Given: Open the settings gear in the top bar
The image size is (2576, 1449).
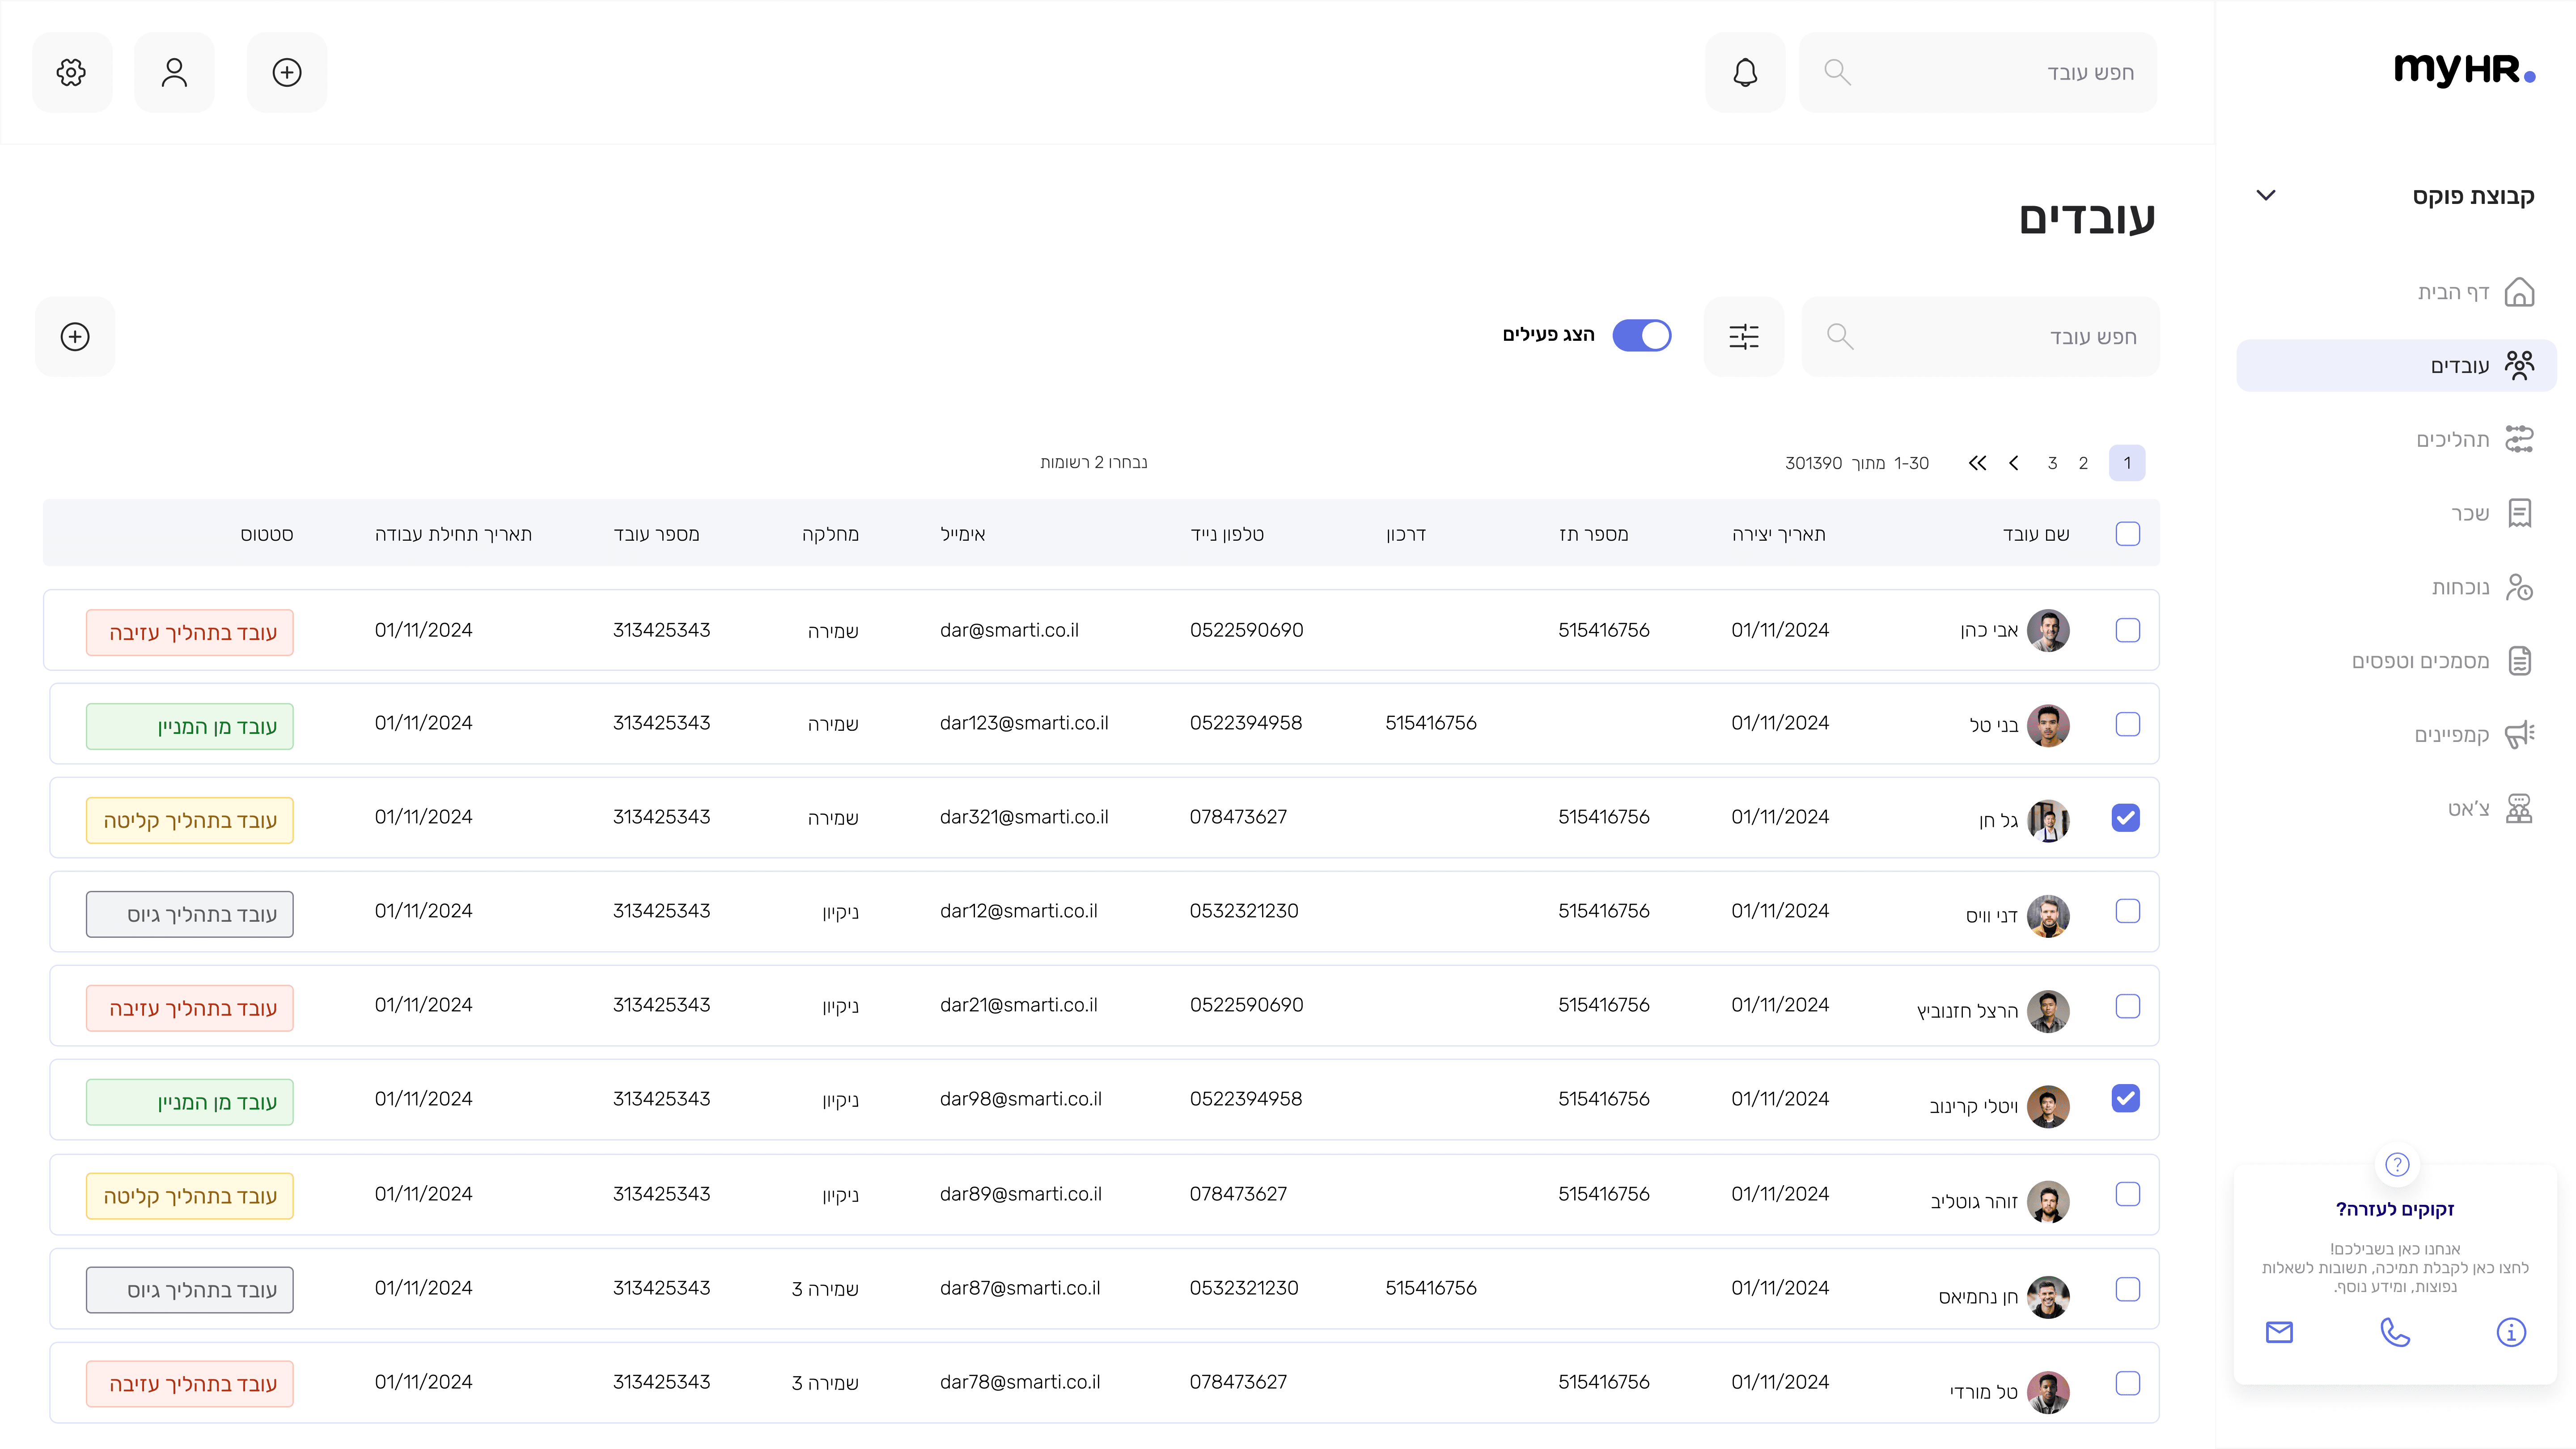Looking at the screenshot, I should [71, 72].
